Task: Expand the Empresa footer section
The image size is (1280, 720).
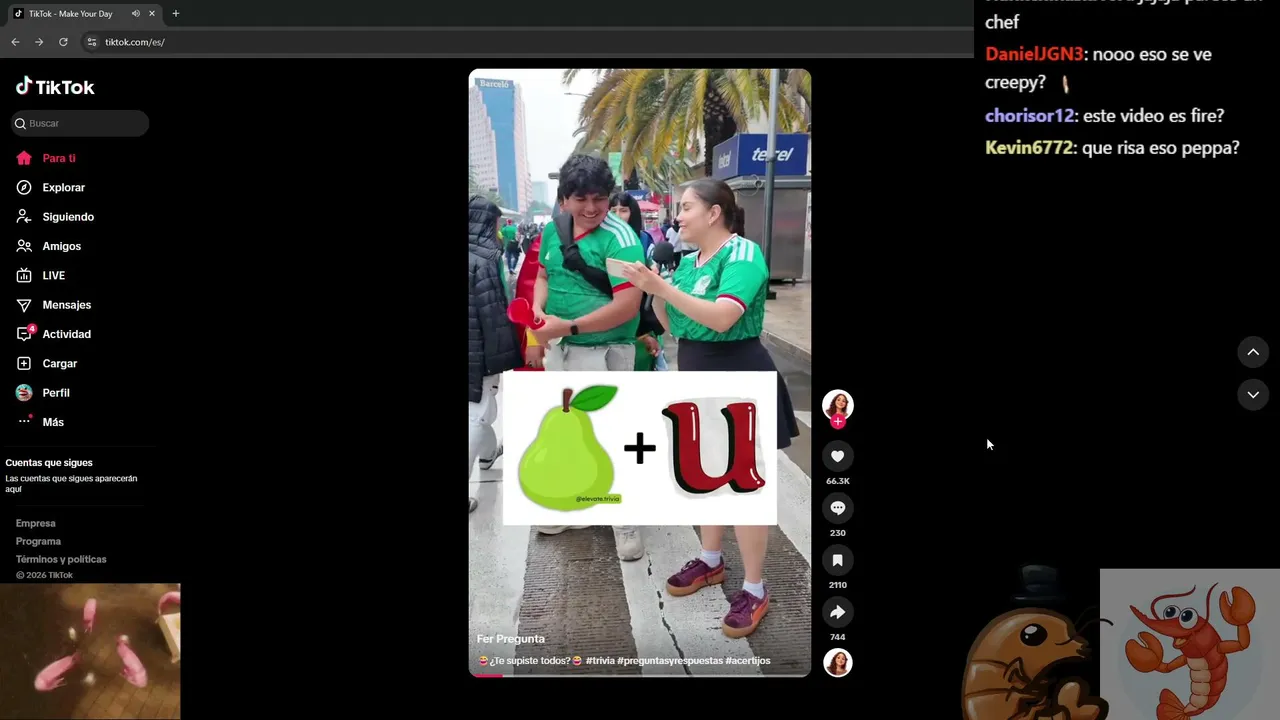Action: pos(36,523)
